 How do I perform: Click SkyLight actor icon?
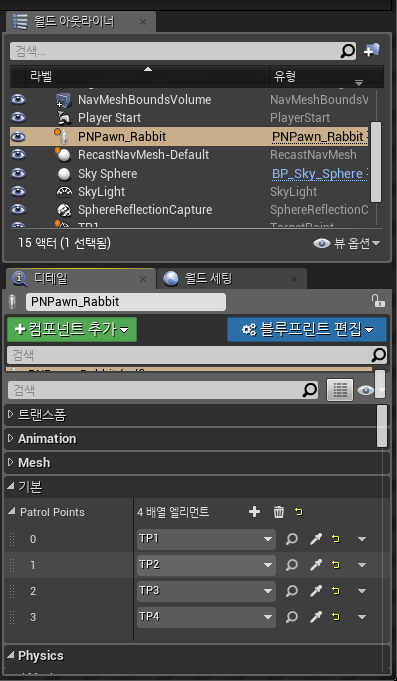(64, 192)
